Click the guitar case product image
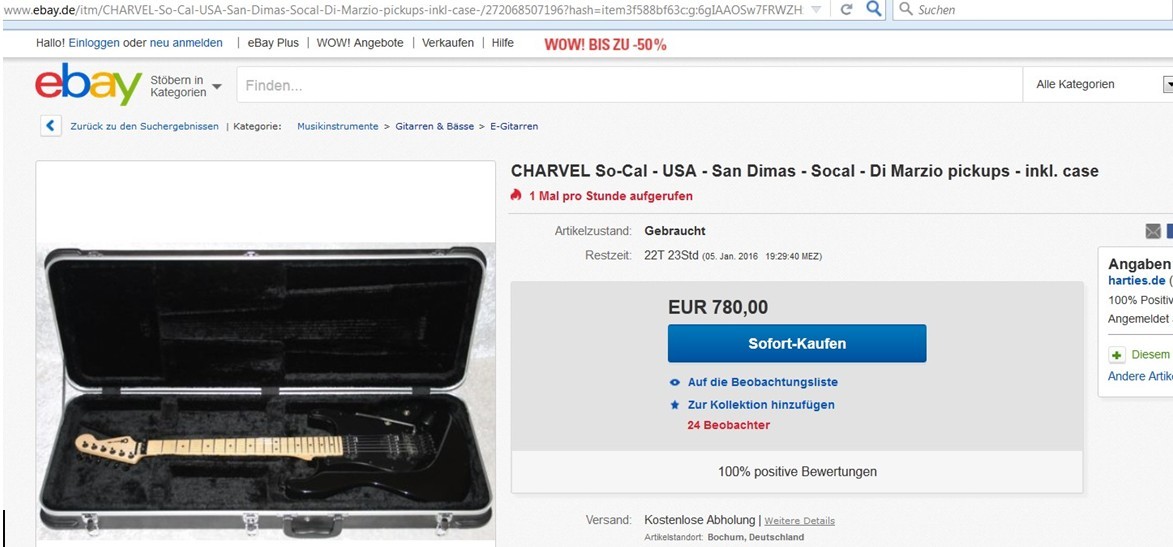Viewport: 1173px width, 547px height. 266,391
